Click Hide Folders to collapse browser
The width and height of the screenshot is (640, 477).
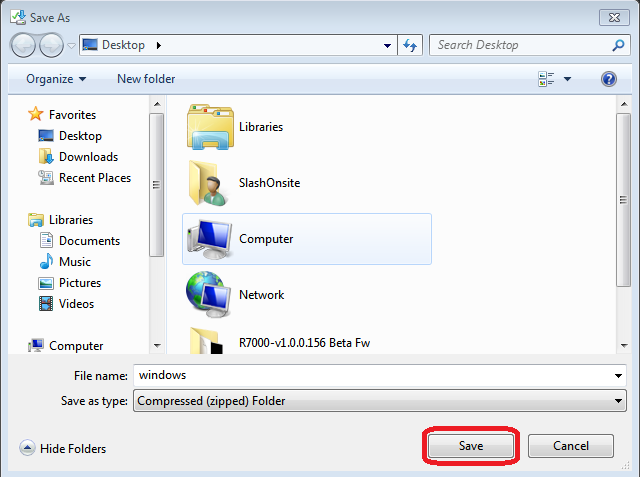(63, 448)
